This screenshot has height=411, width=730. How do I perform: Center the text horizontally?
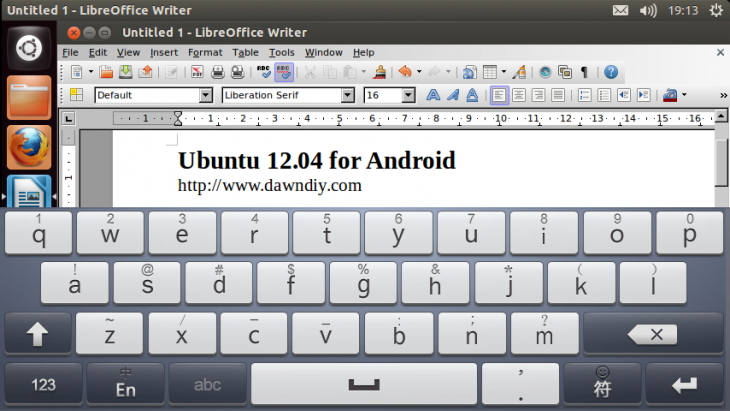pyautogui.click(x=519, y=95)
